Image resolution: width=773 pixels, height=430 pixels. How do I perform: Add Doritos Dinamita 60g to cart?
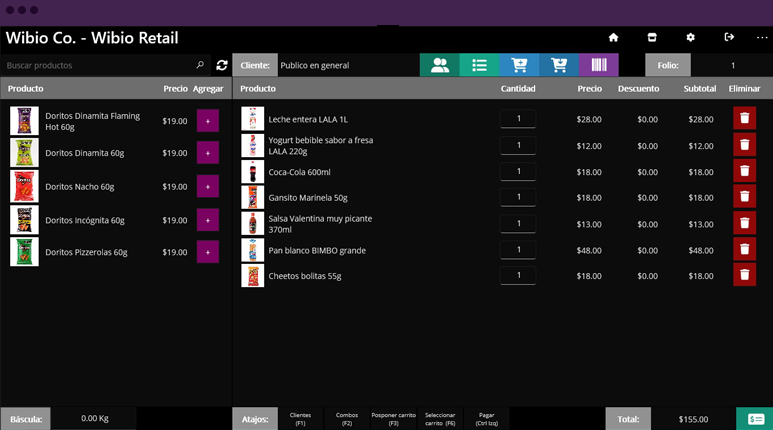coord(208,153)
